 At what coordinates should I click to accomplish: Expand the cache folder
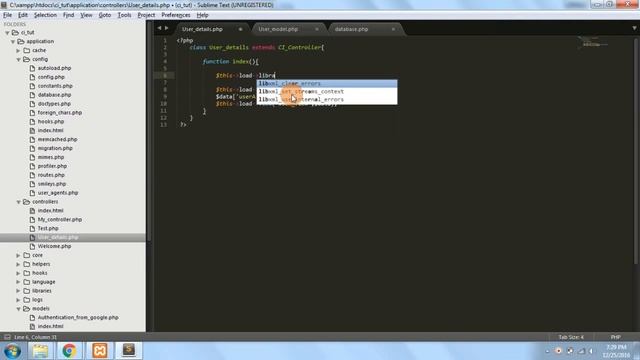click(x=18, y=51)
